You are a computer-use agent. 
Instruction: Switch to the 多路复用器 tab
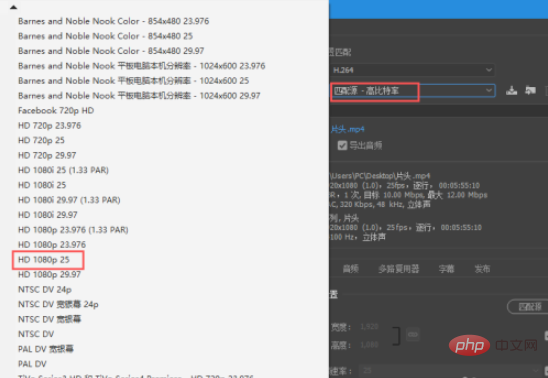click(x=399, y=269)
